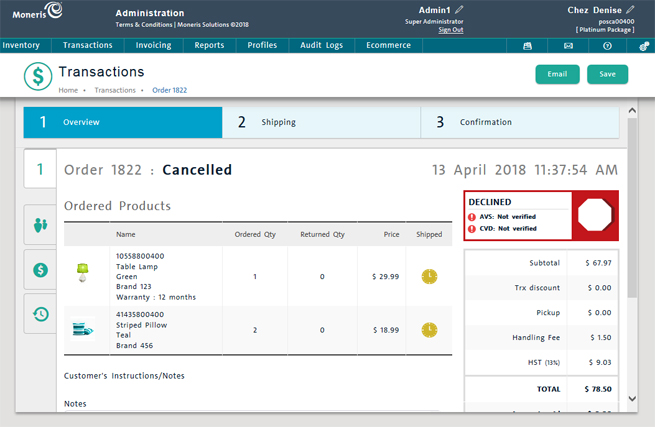Open the mail envelope icon in toolbar

(x=568, y=46)
